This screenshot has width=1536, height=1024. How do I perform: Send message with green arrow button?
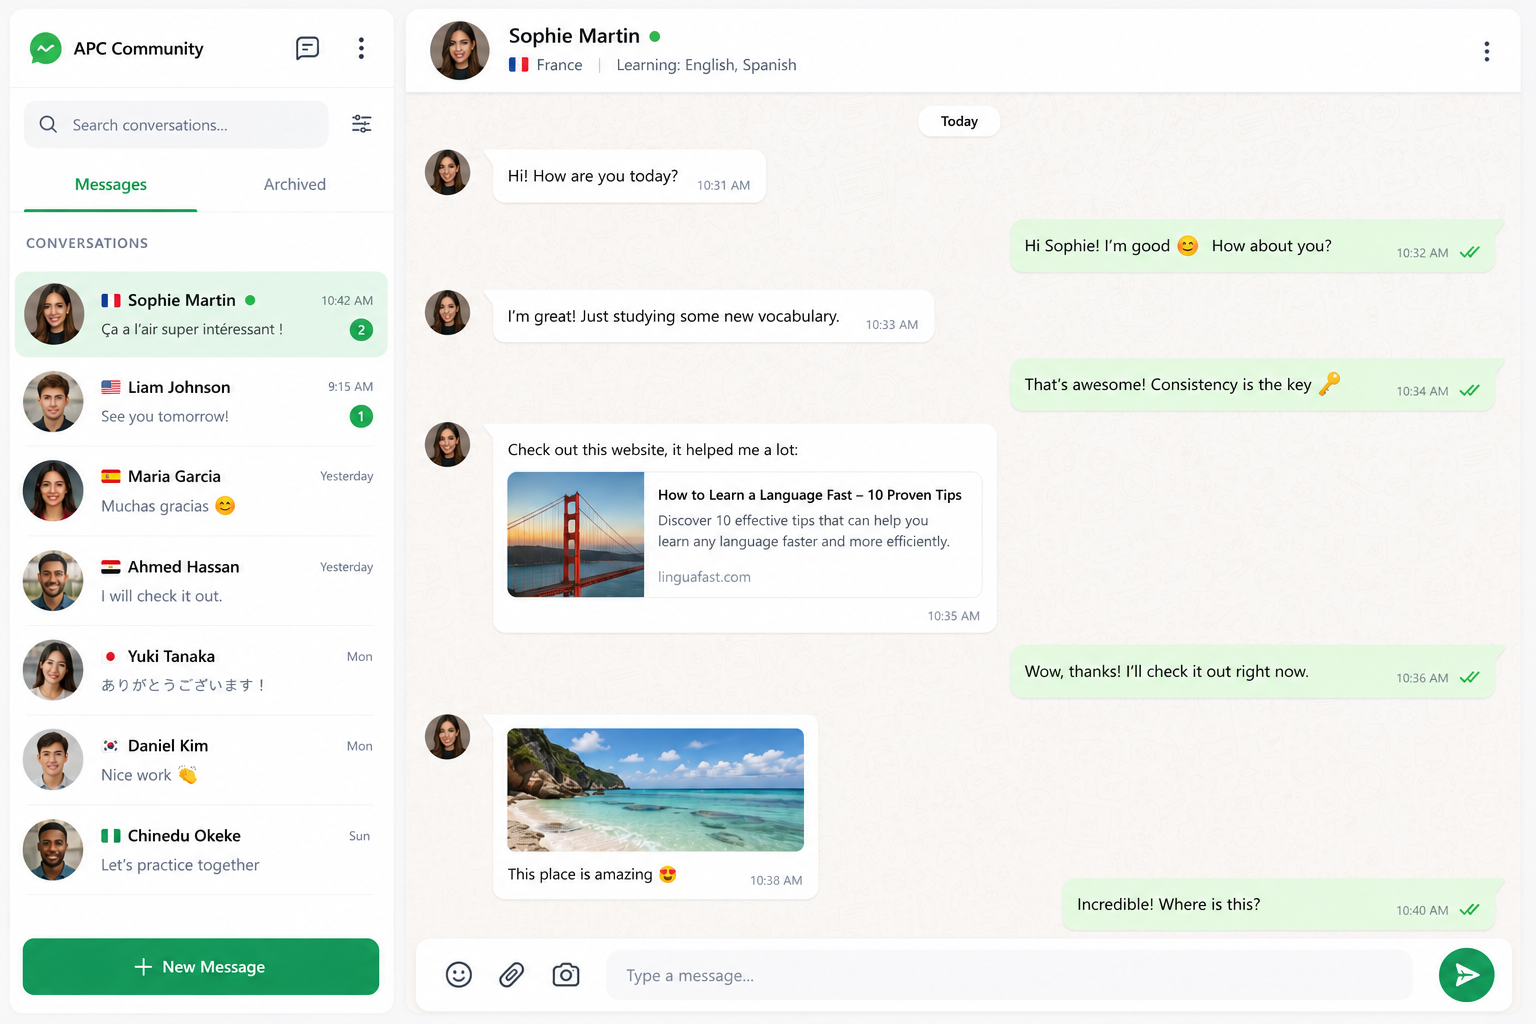[1466, 974]
